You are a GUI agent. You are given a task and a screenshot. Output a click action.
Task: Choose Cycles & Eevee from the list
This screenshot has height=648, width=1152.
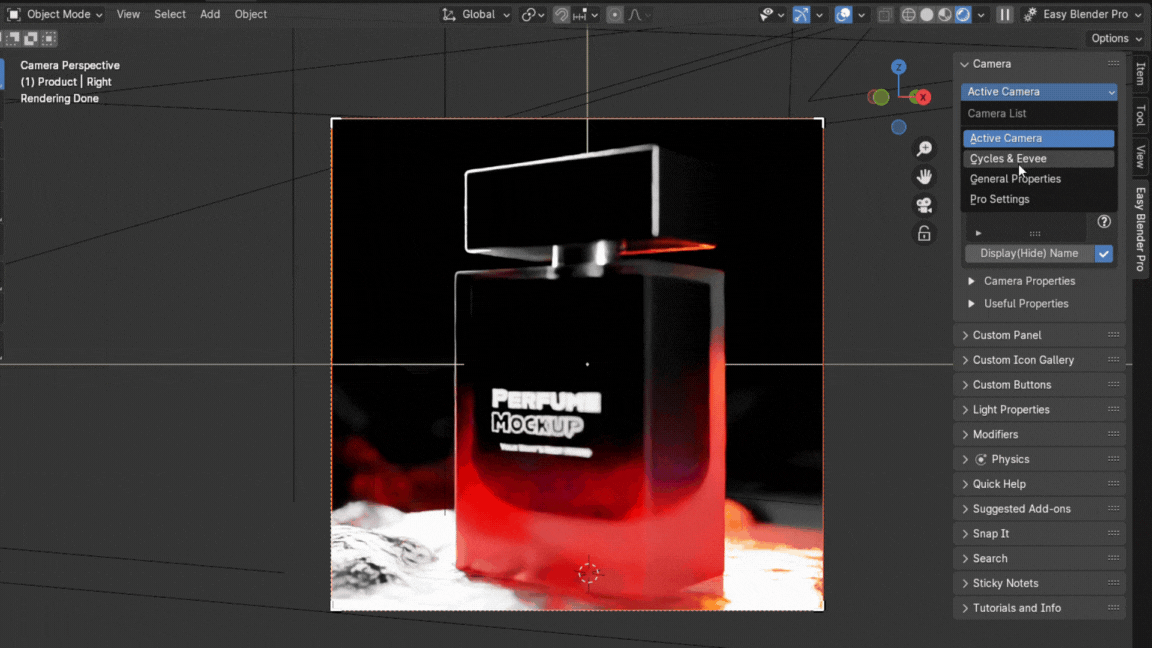point(1008,159)
